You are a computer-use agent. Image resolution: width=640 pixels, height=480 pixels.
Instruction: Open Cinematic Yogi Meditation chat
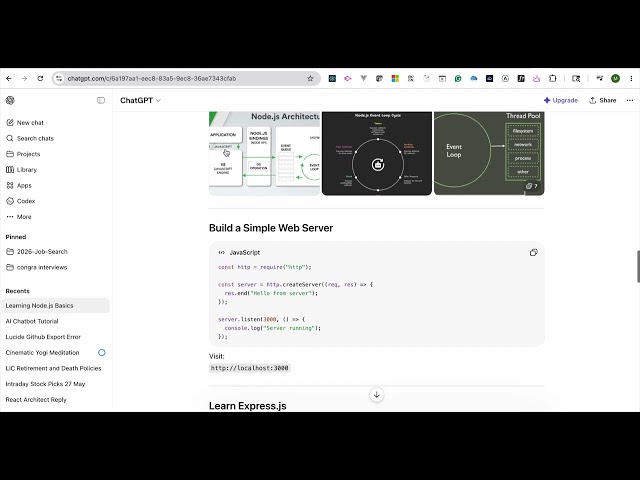click(42, 352)
